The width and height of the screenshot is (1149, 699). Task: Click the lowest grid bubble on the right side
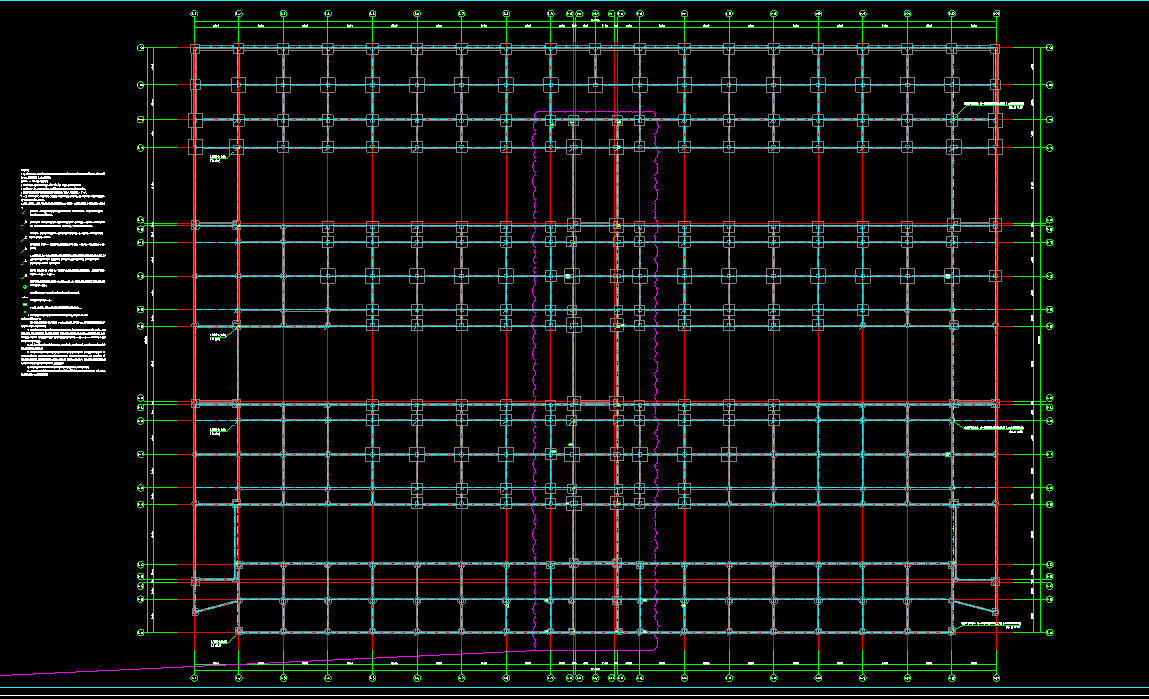pyautogui.click(x=1049, y=632)
